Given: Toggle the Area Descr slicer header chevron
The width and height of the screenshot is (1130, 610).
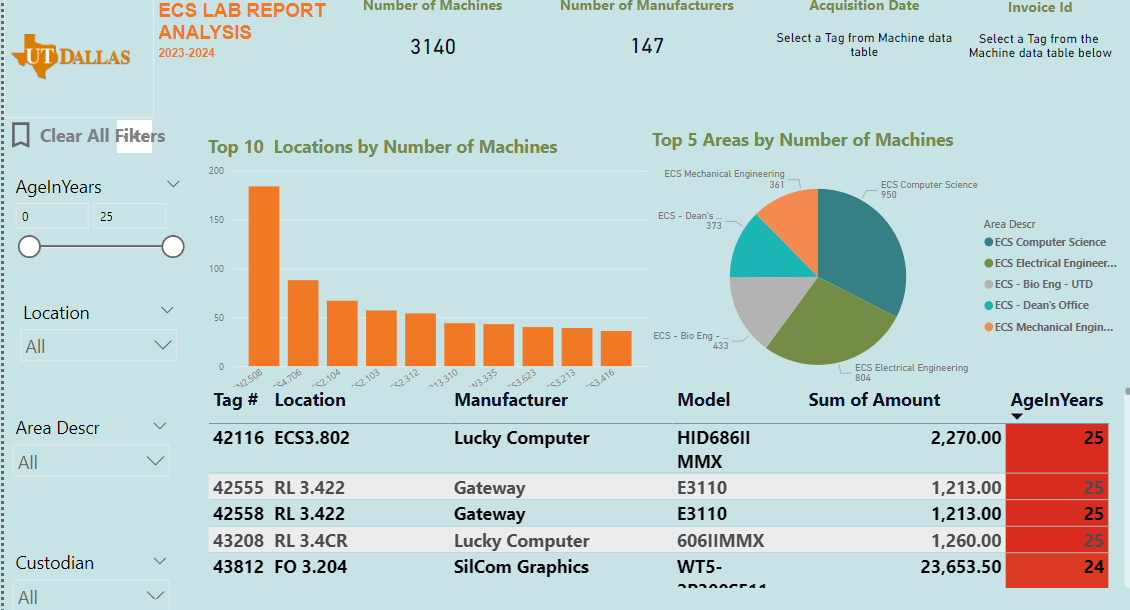Looking at the screenshot, I should 160,426.
